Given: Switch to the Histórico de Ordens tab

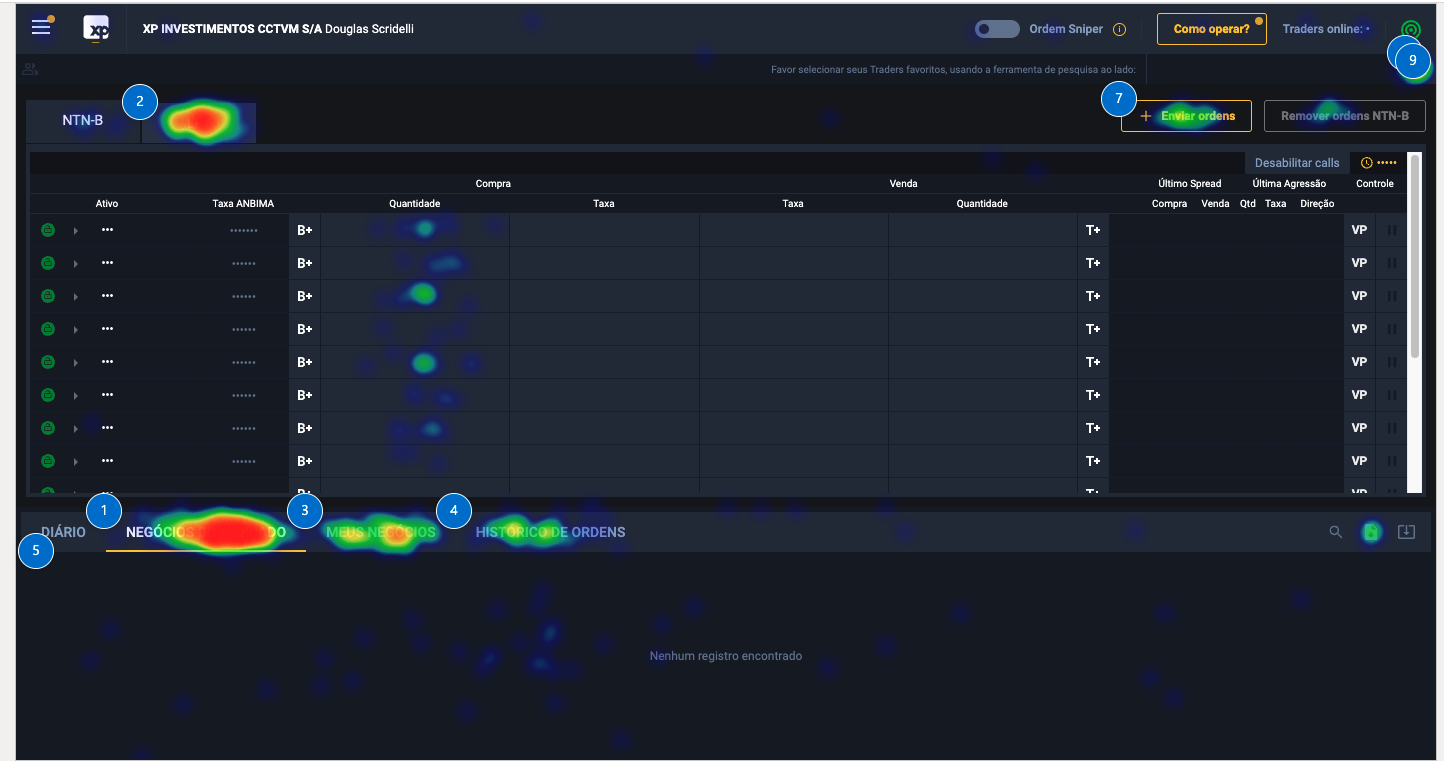Looking at the screenshot, I should [550, 532].
